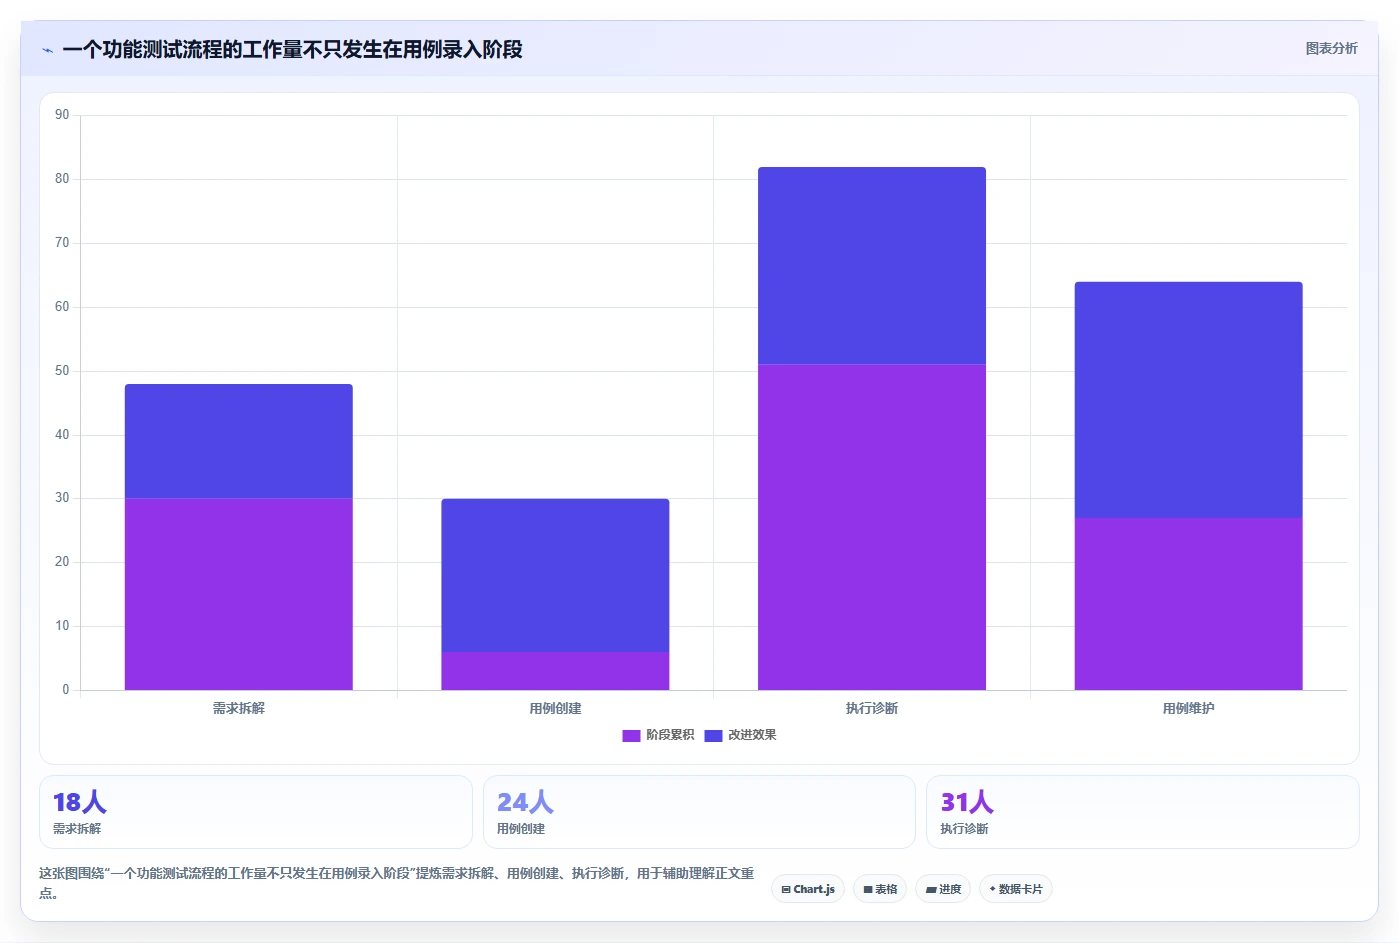The image size is (1399, 943).
Task: Click the purple 阶段累积 legend swatch
Action: [x=631, y=736]
